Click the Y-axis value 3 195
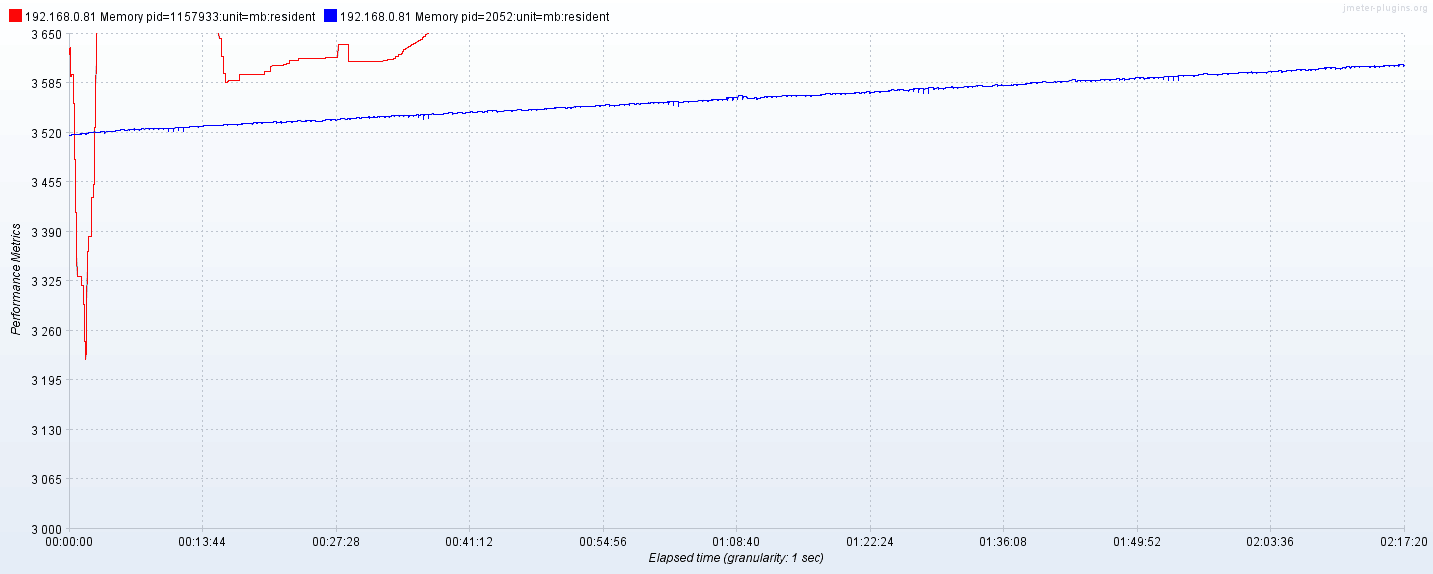The width and height of the screenshot is (1433, 574). coord(47,380)
